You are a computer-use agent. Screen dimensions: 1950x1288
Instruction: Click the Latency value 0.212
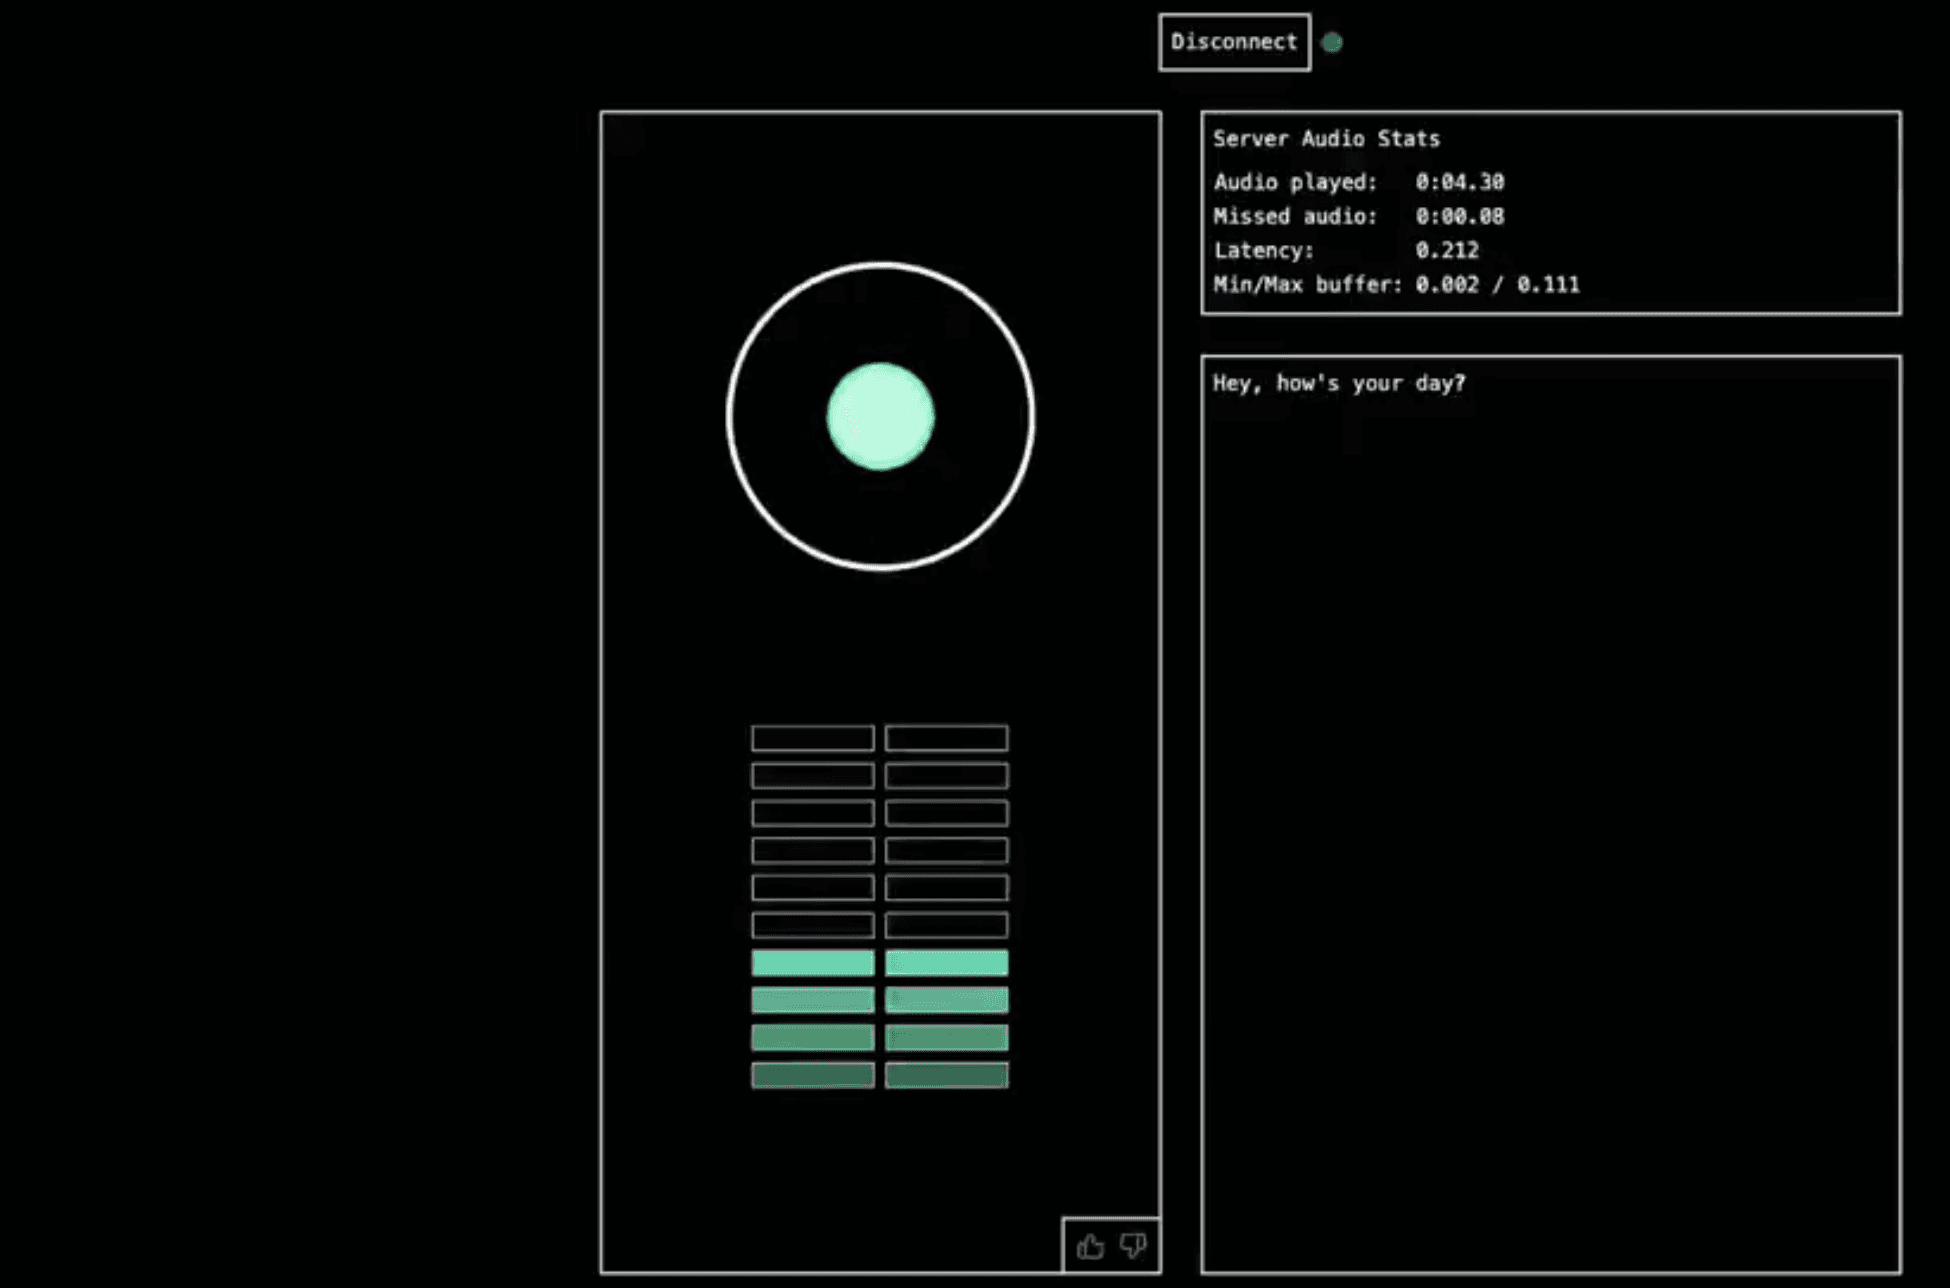point(1446,250)
